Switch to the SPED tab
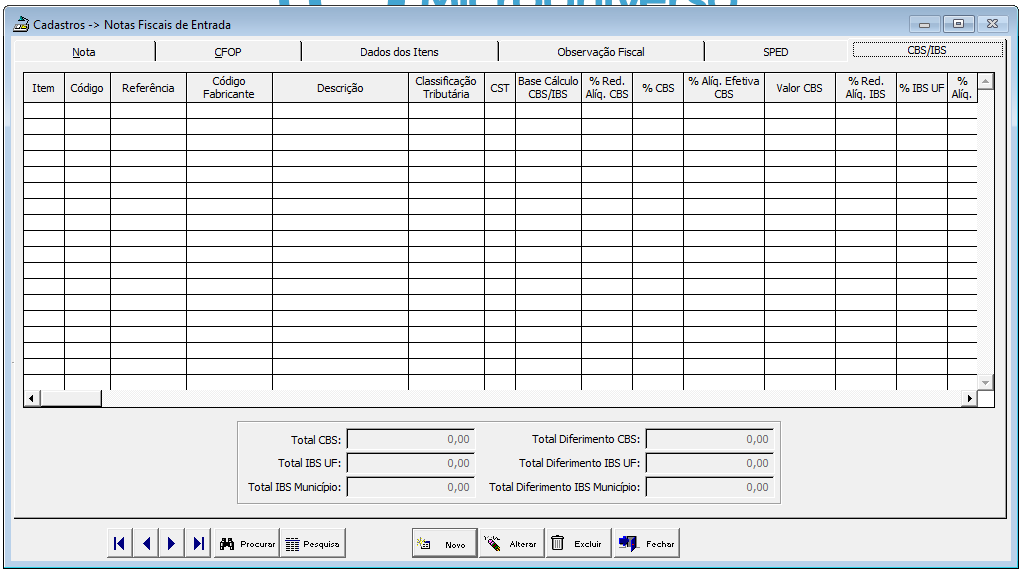 pos(776,52)
